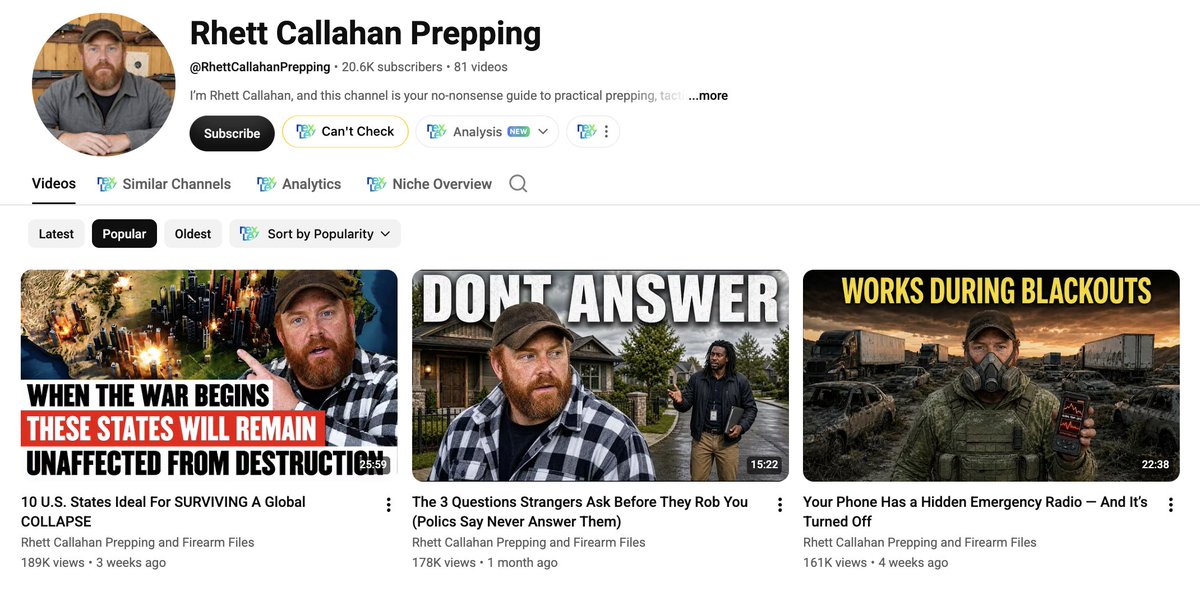
Task: Click channel name under 'Hidden Emergency Radio' video
Action: point(920,542)
